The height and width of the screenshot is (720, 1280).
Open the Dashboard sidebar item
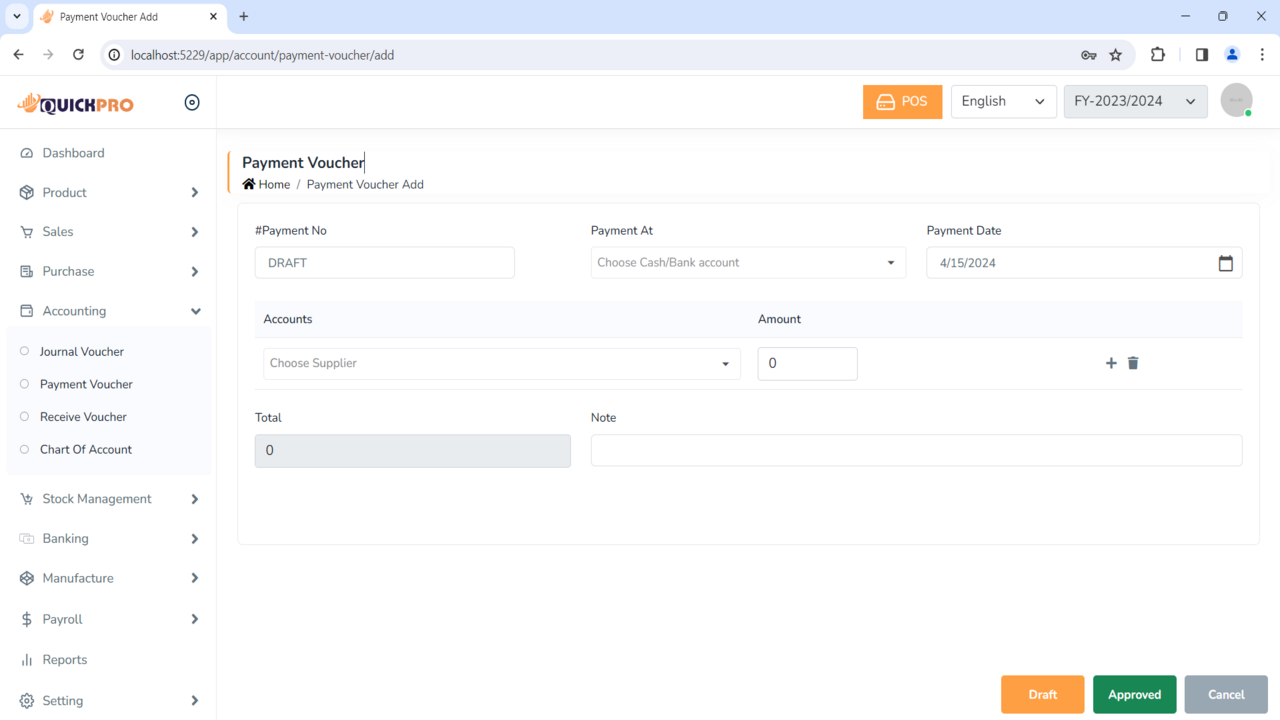tap(72, 153)
